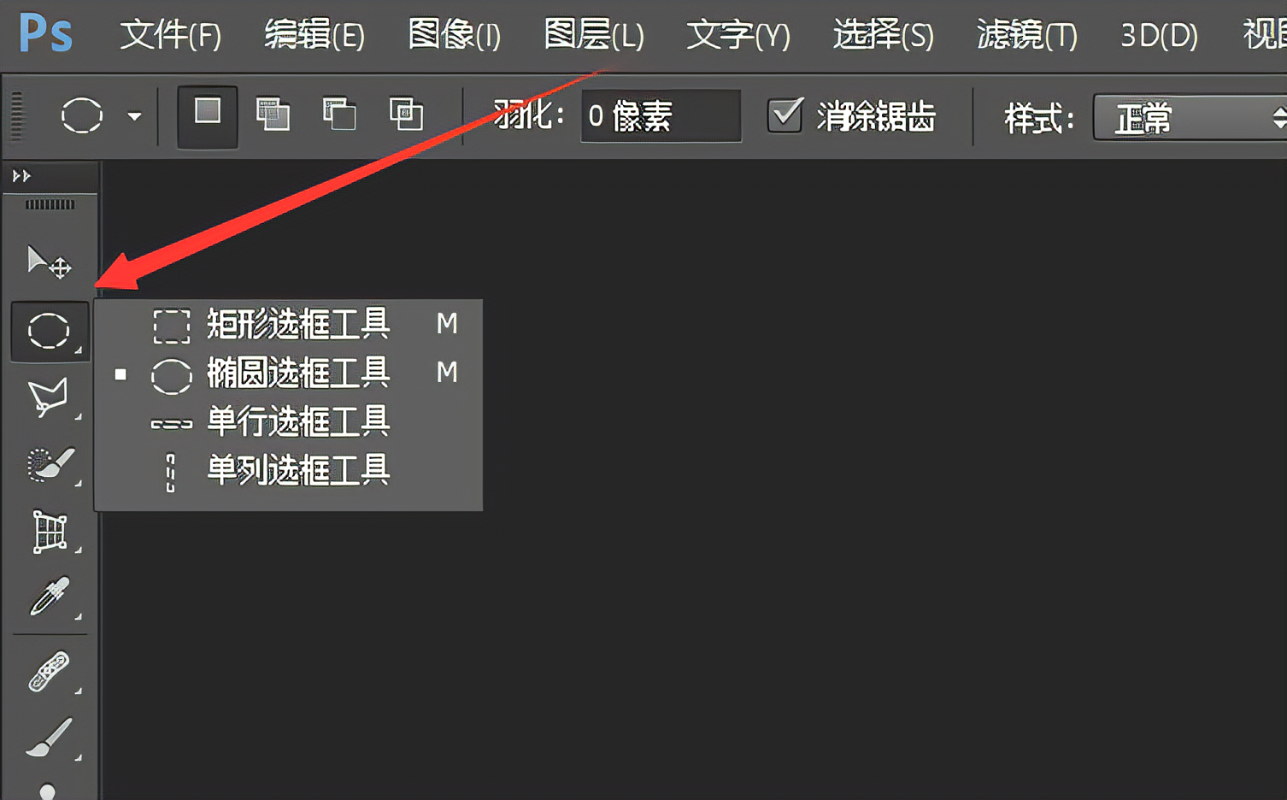This screenshot has width=1287, height=800.
Task: Open the tool preset picker arrow
Action: 134,116
